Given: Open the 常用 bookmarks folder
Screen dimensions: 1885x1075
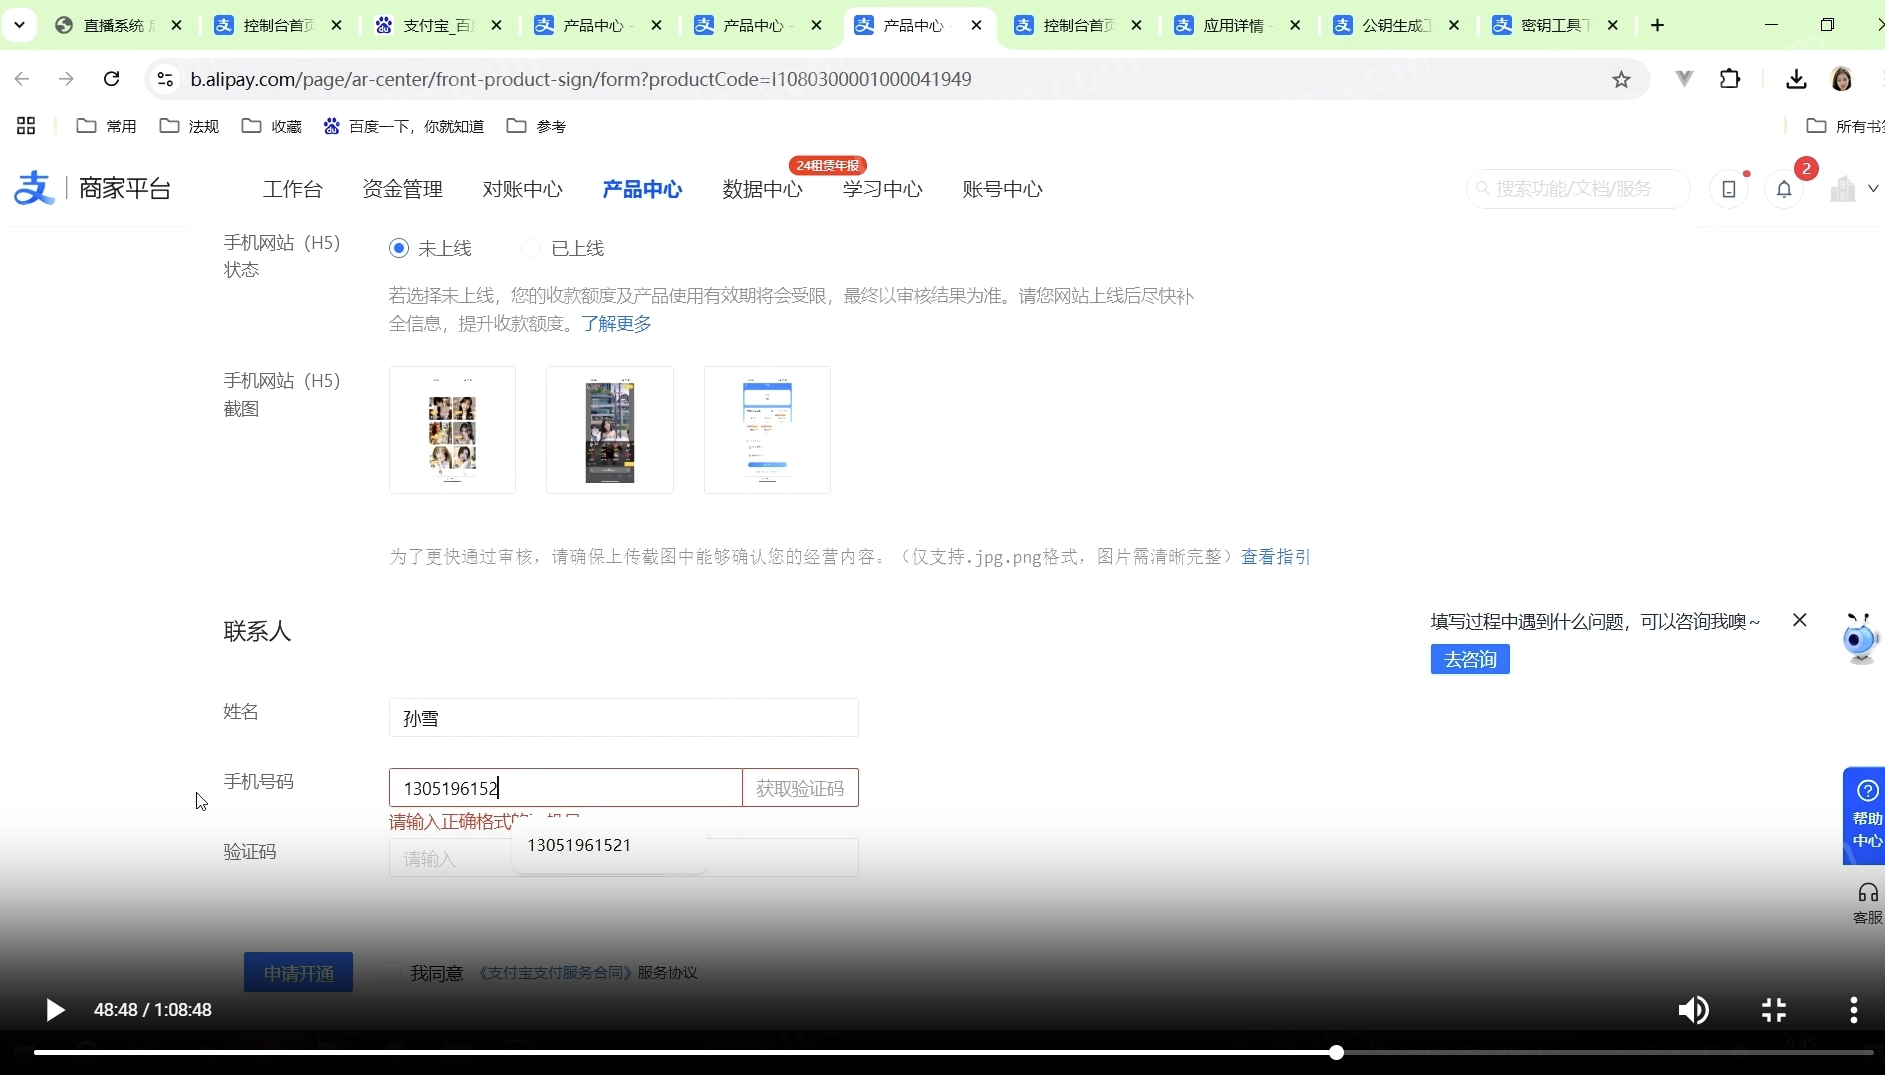Looking at the screenshot, I should (x=106, y=126).
